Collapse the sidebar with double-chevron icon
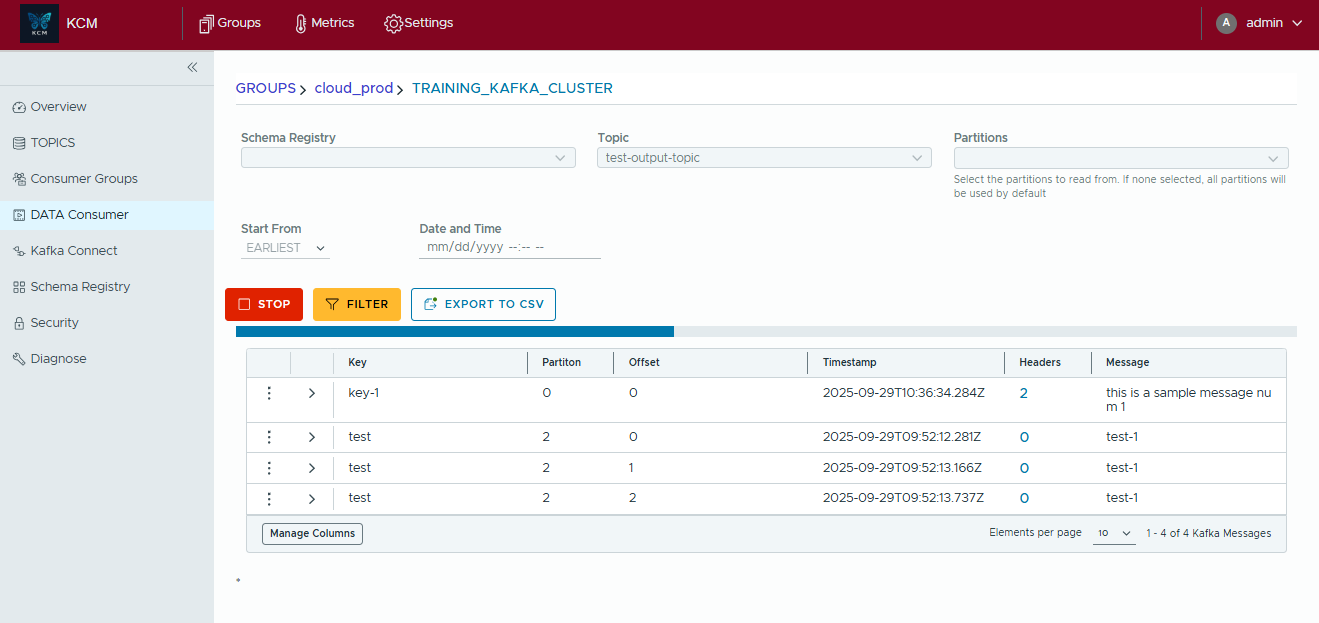This screenshot has height=623, width=1319. coord(192,67)
